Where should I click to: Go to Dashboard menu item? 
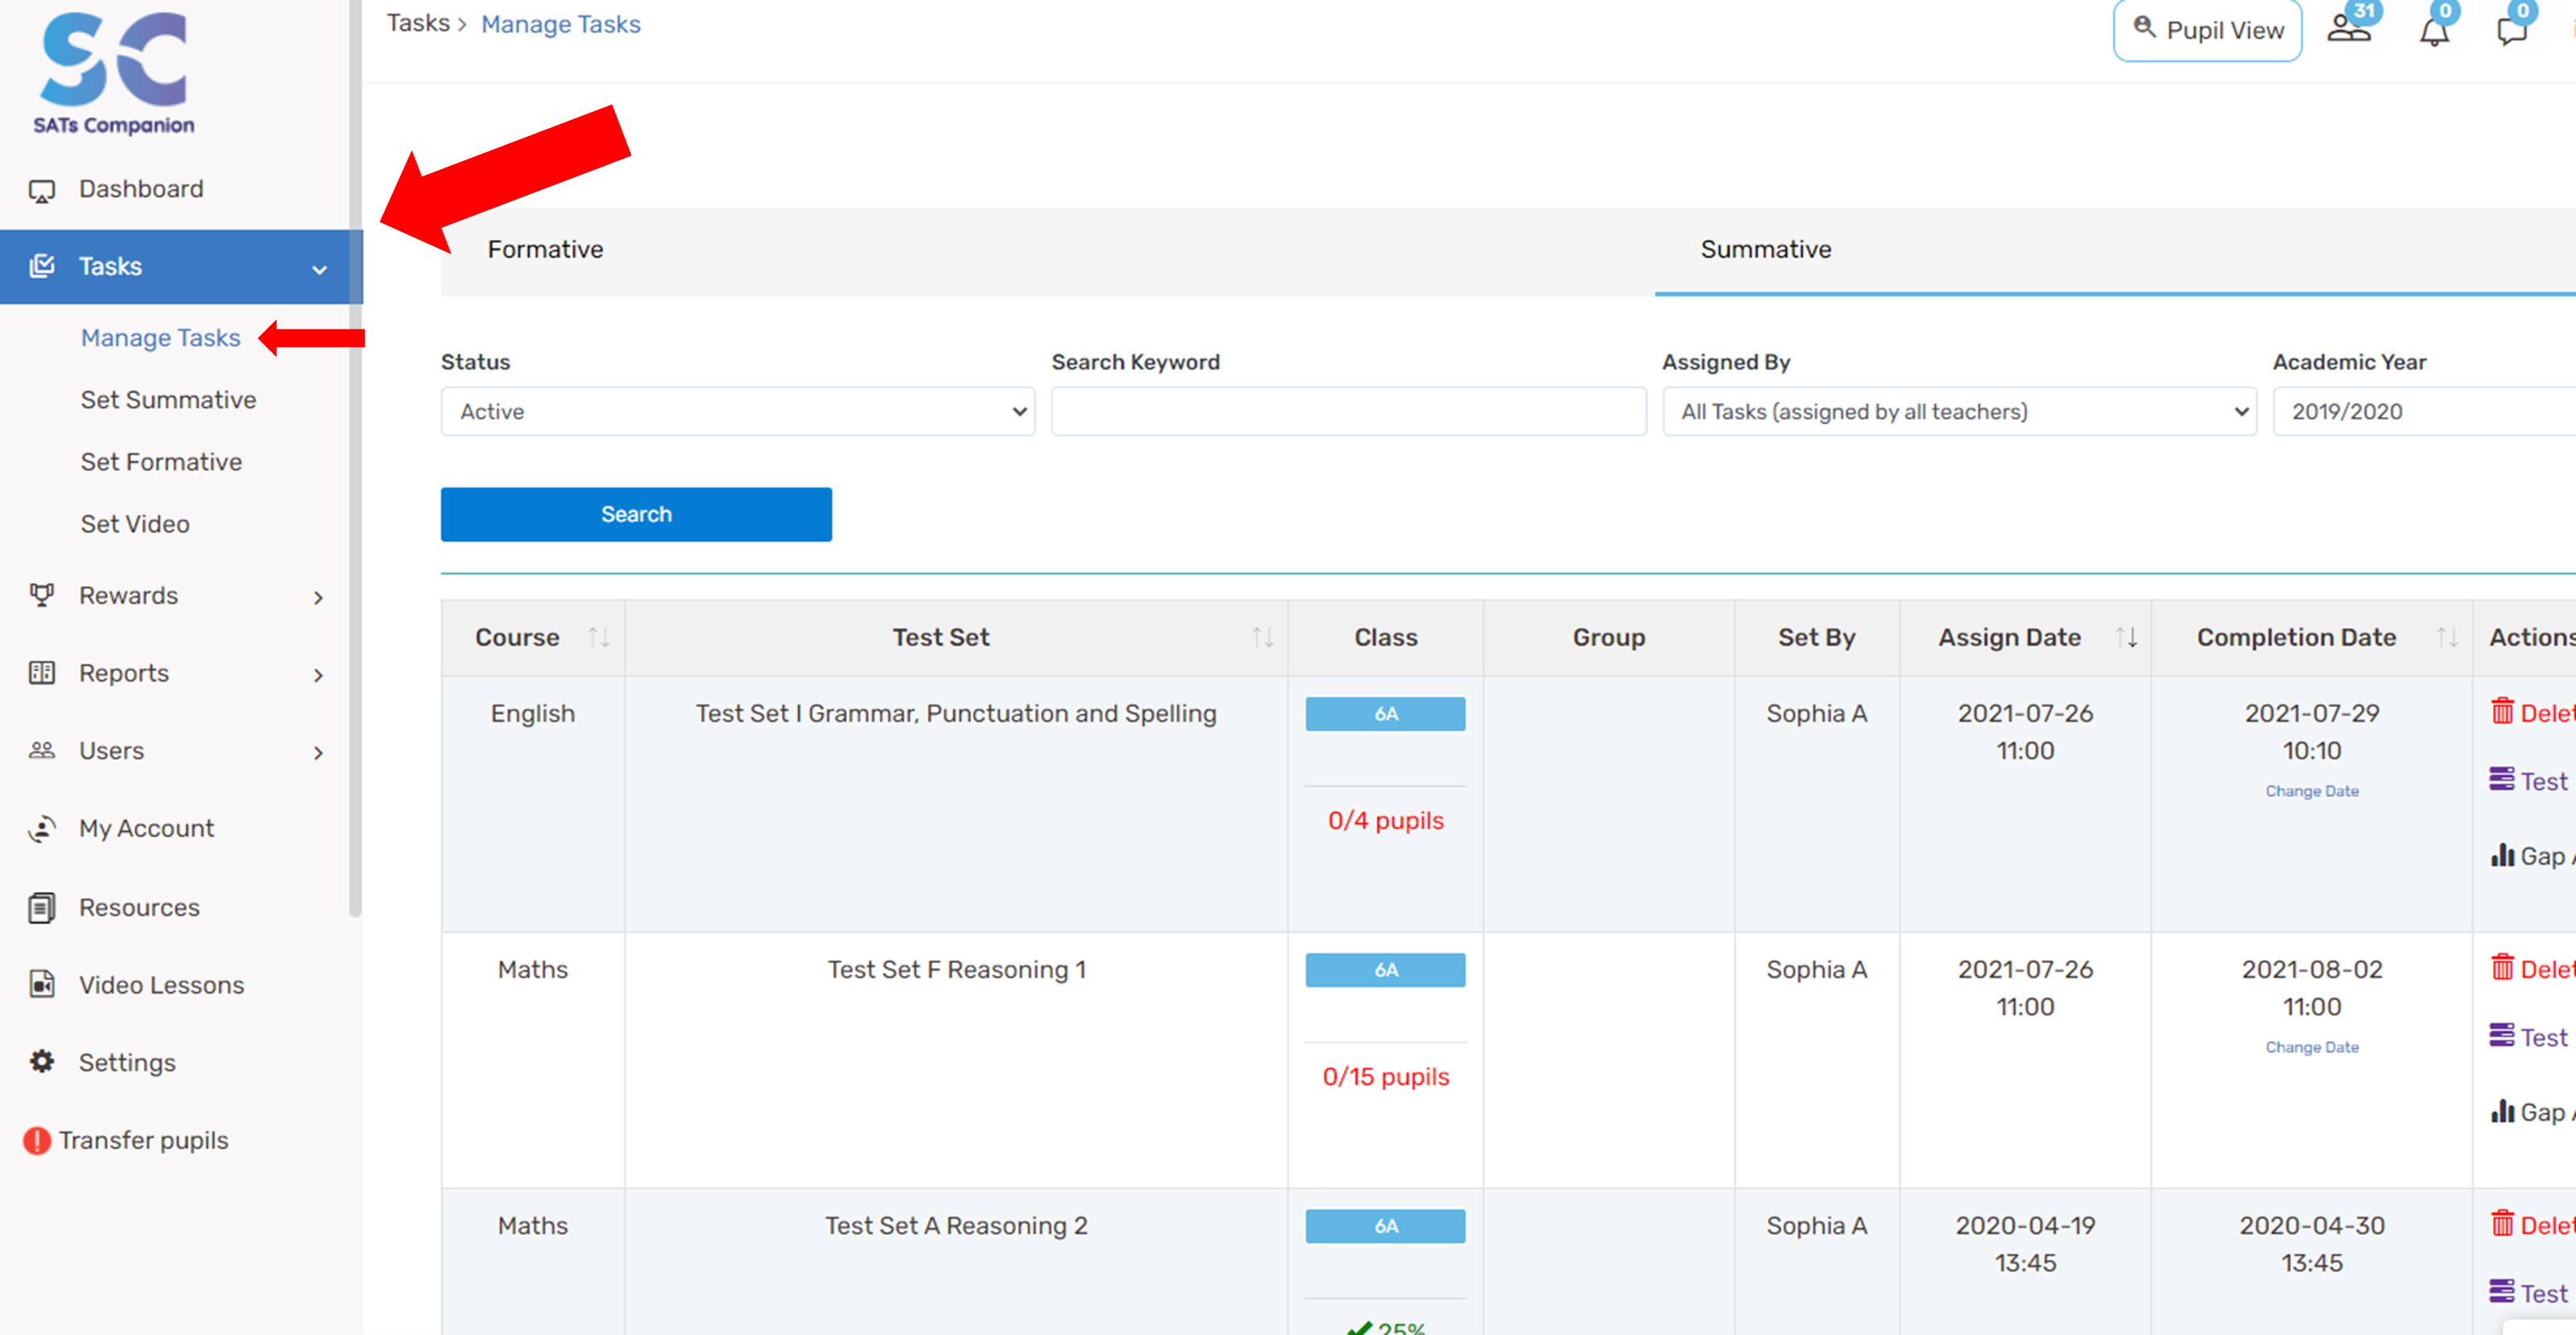[141, 189]
